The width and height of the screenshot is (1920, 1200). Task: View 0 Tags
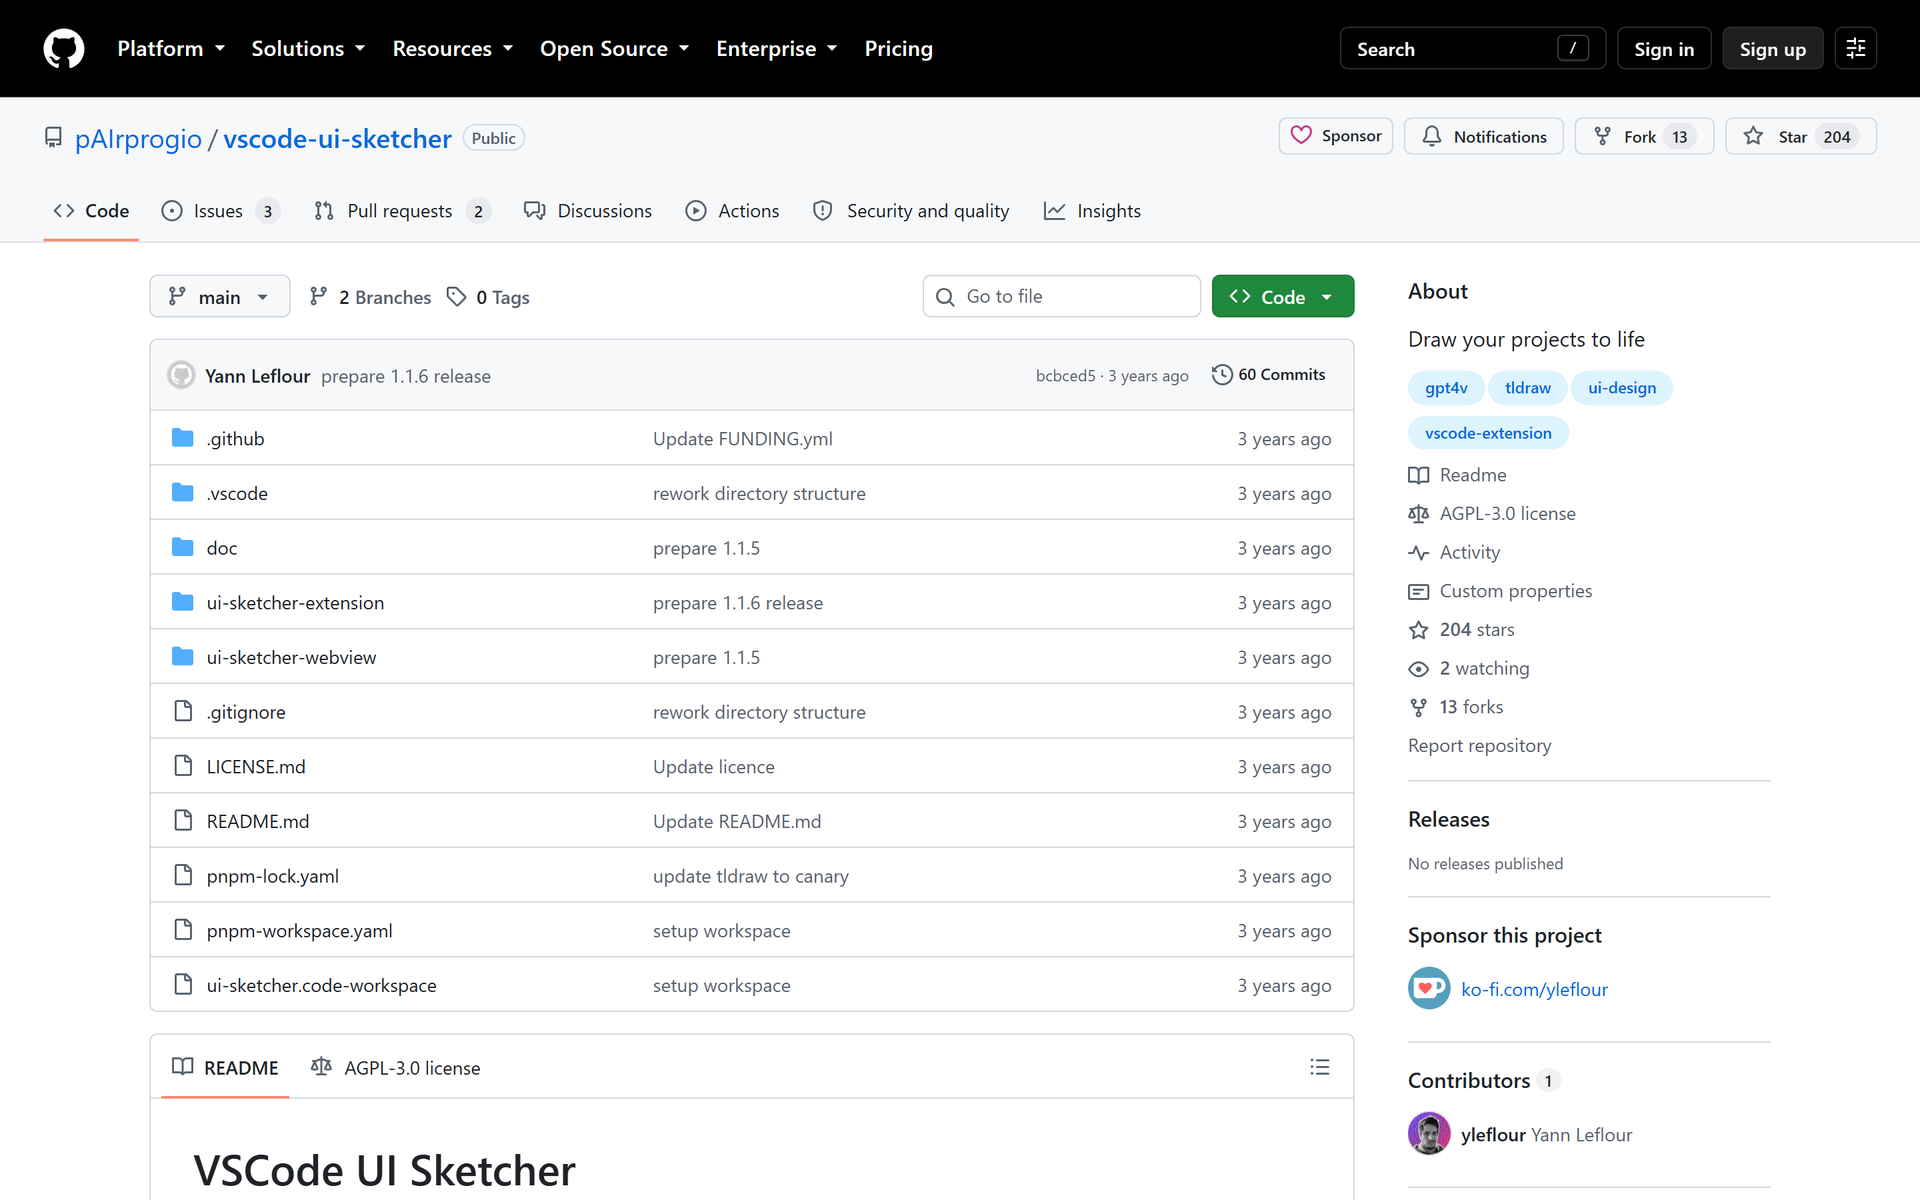click(x=488, y=297)
